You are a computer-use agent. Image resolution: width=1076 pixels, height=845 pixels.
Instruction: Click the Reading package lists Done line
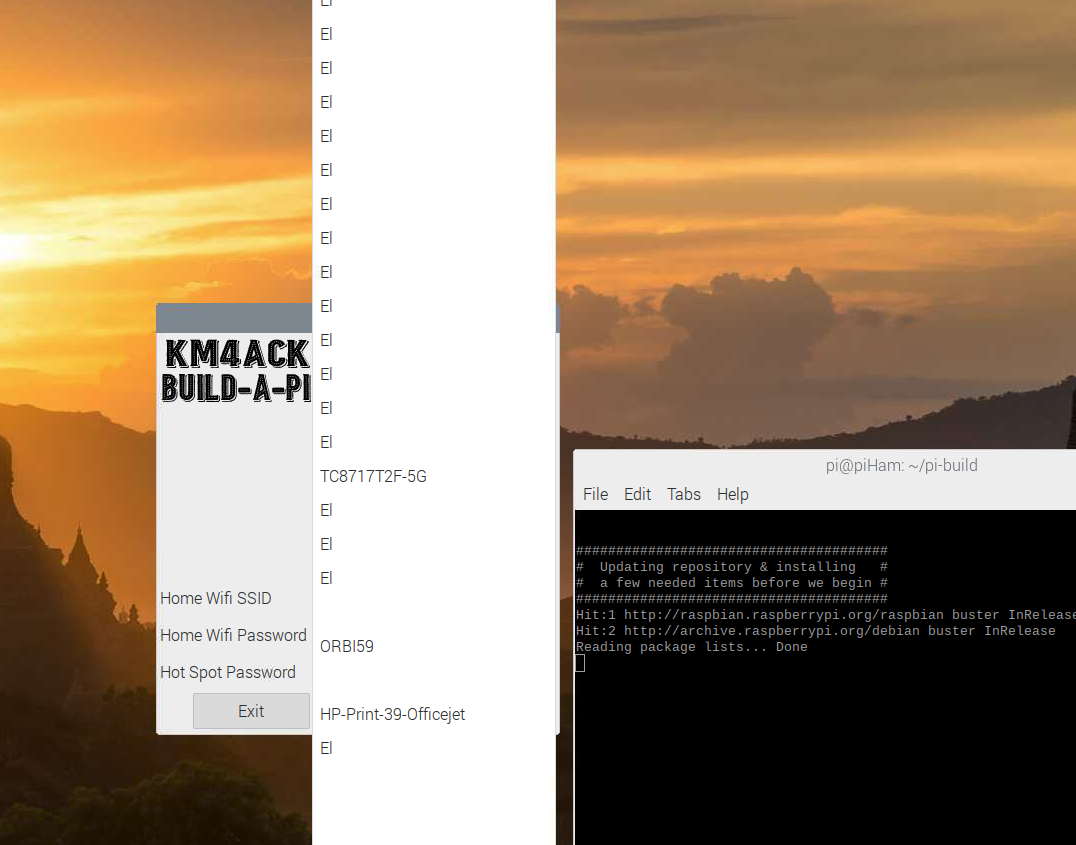(690, 647)
